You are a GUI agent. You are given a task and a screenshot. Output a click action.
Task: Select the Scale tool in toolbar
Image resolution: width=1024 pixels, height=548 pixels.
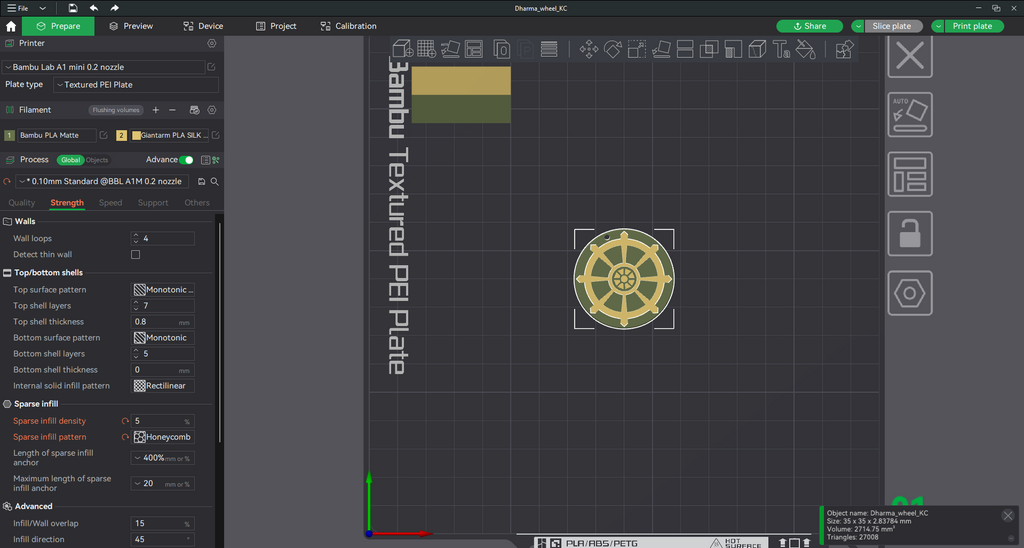637,49
